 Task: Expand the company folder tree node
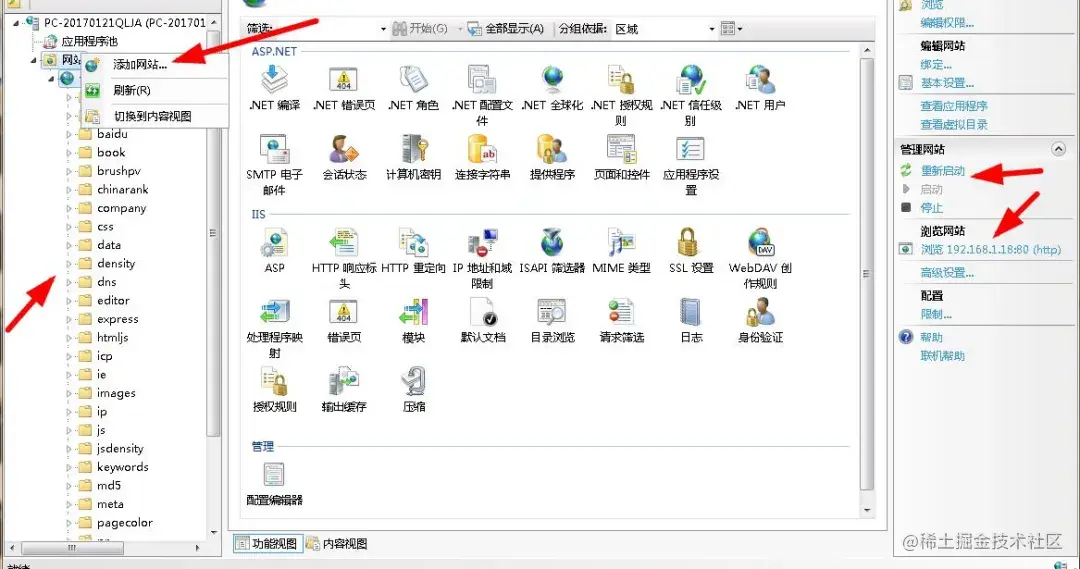coord(69,208)
